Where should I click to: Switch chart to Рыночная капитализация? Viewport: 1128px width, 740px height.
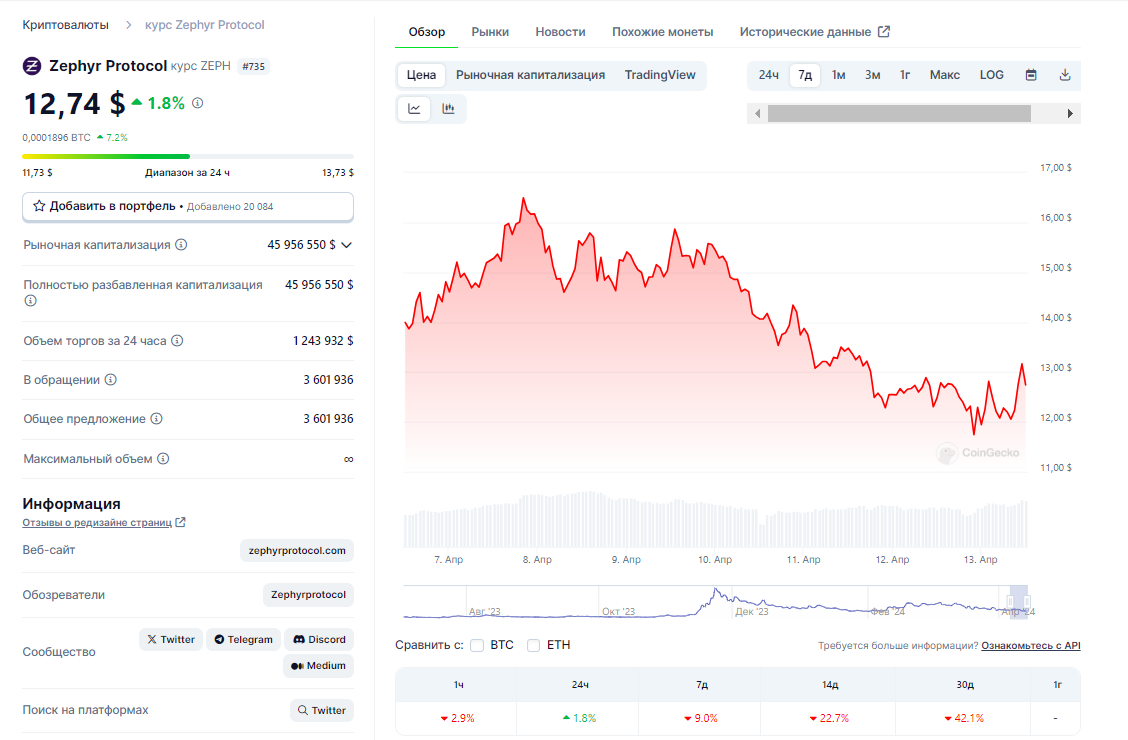pos(530,75)
